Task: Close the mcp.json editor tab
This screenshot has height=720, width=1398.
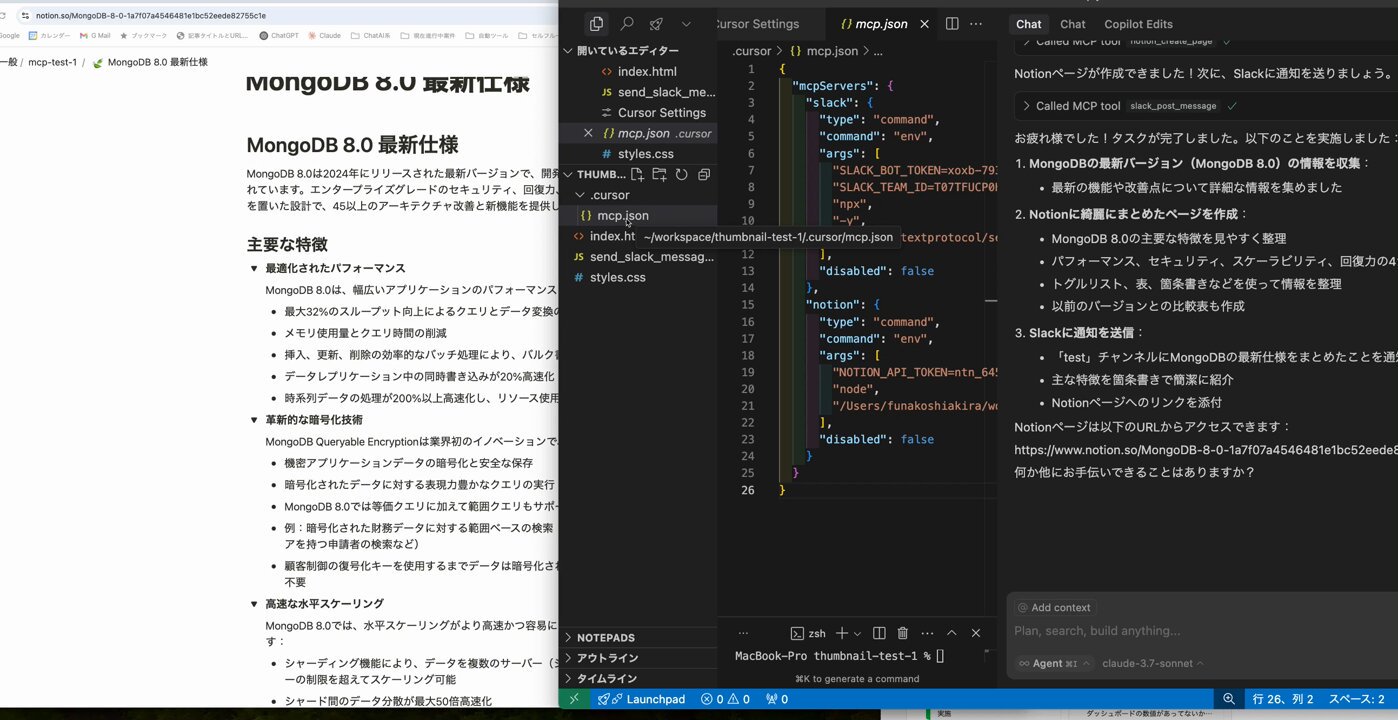Action: tap(924, 24)
